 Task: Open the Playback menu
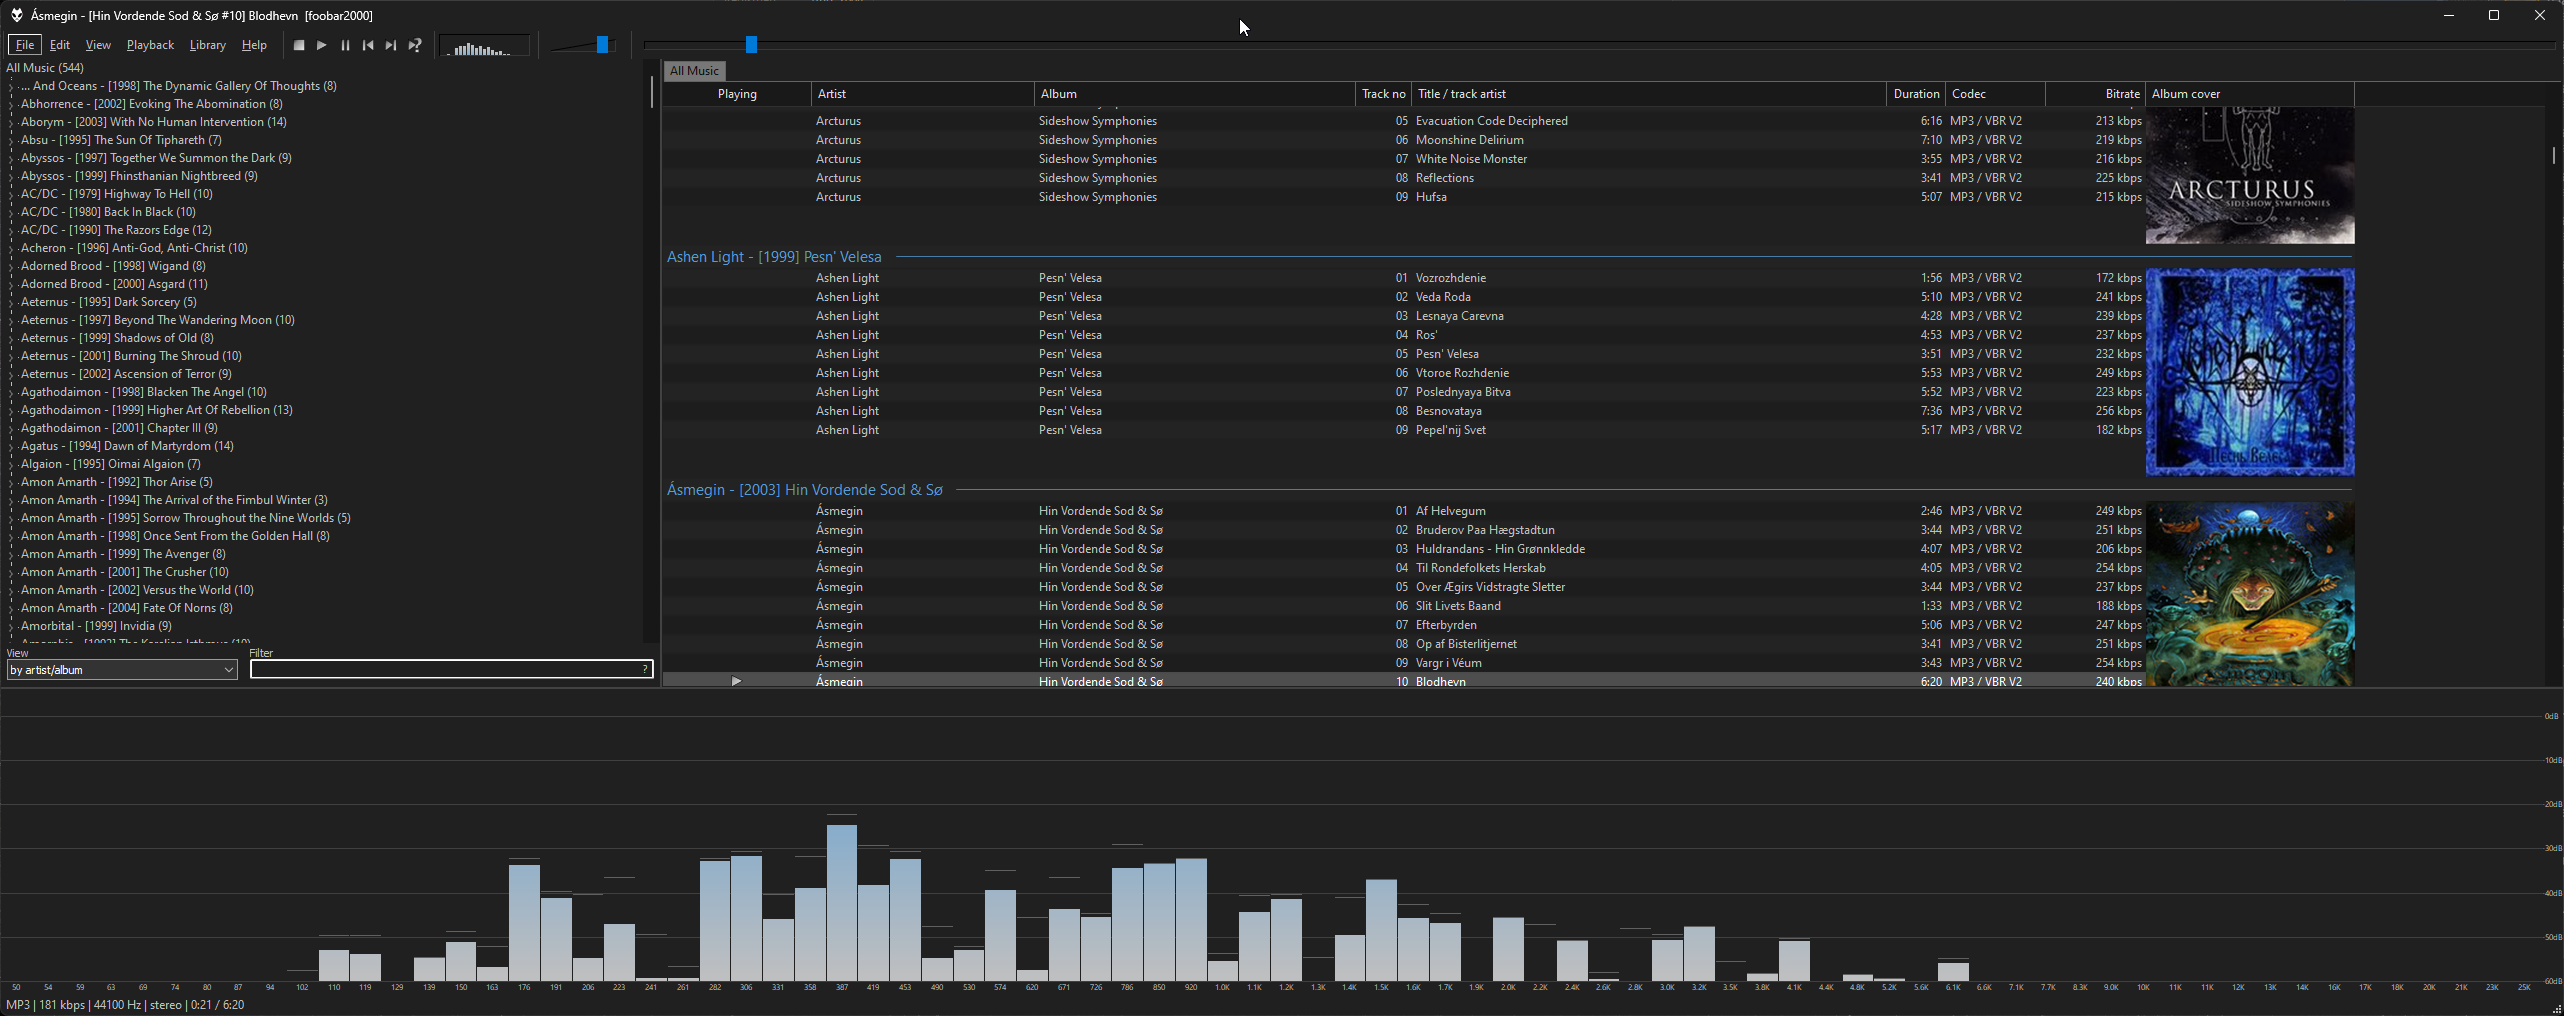[x=150, y=45]
